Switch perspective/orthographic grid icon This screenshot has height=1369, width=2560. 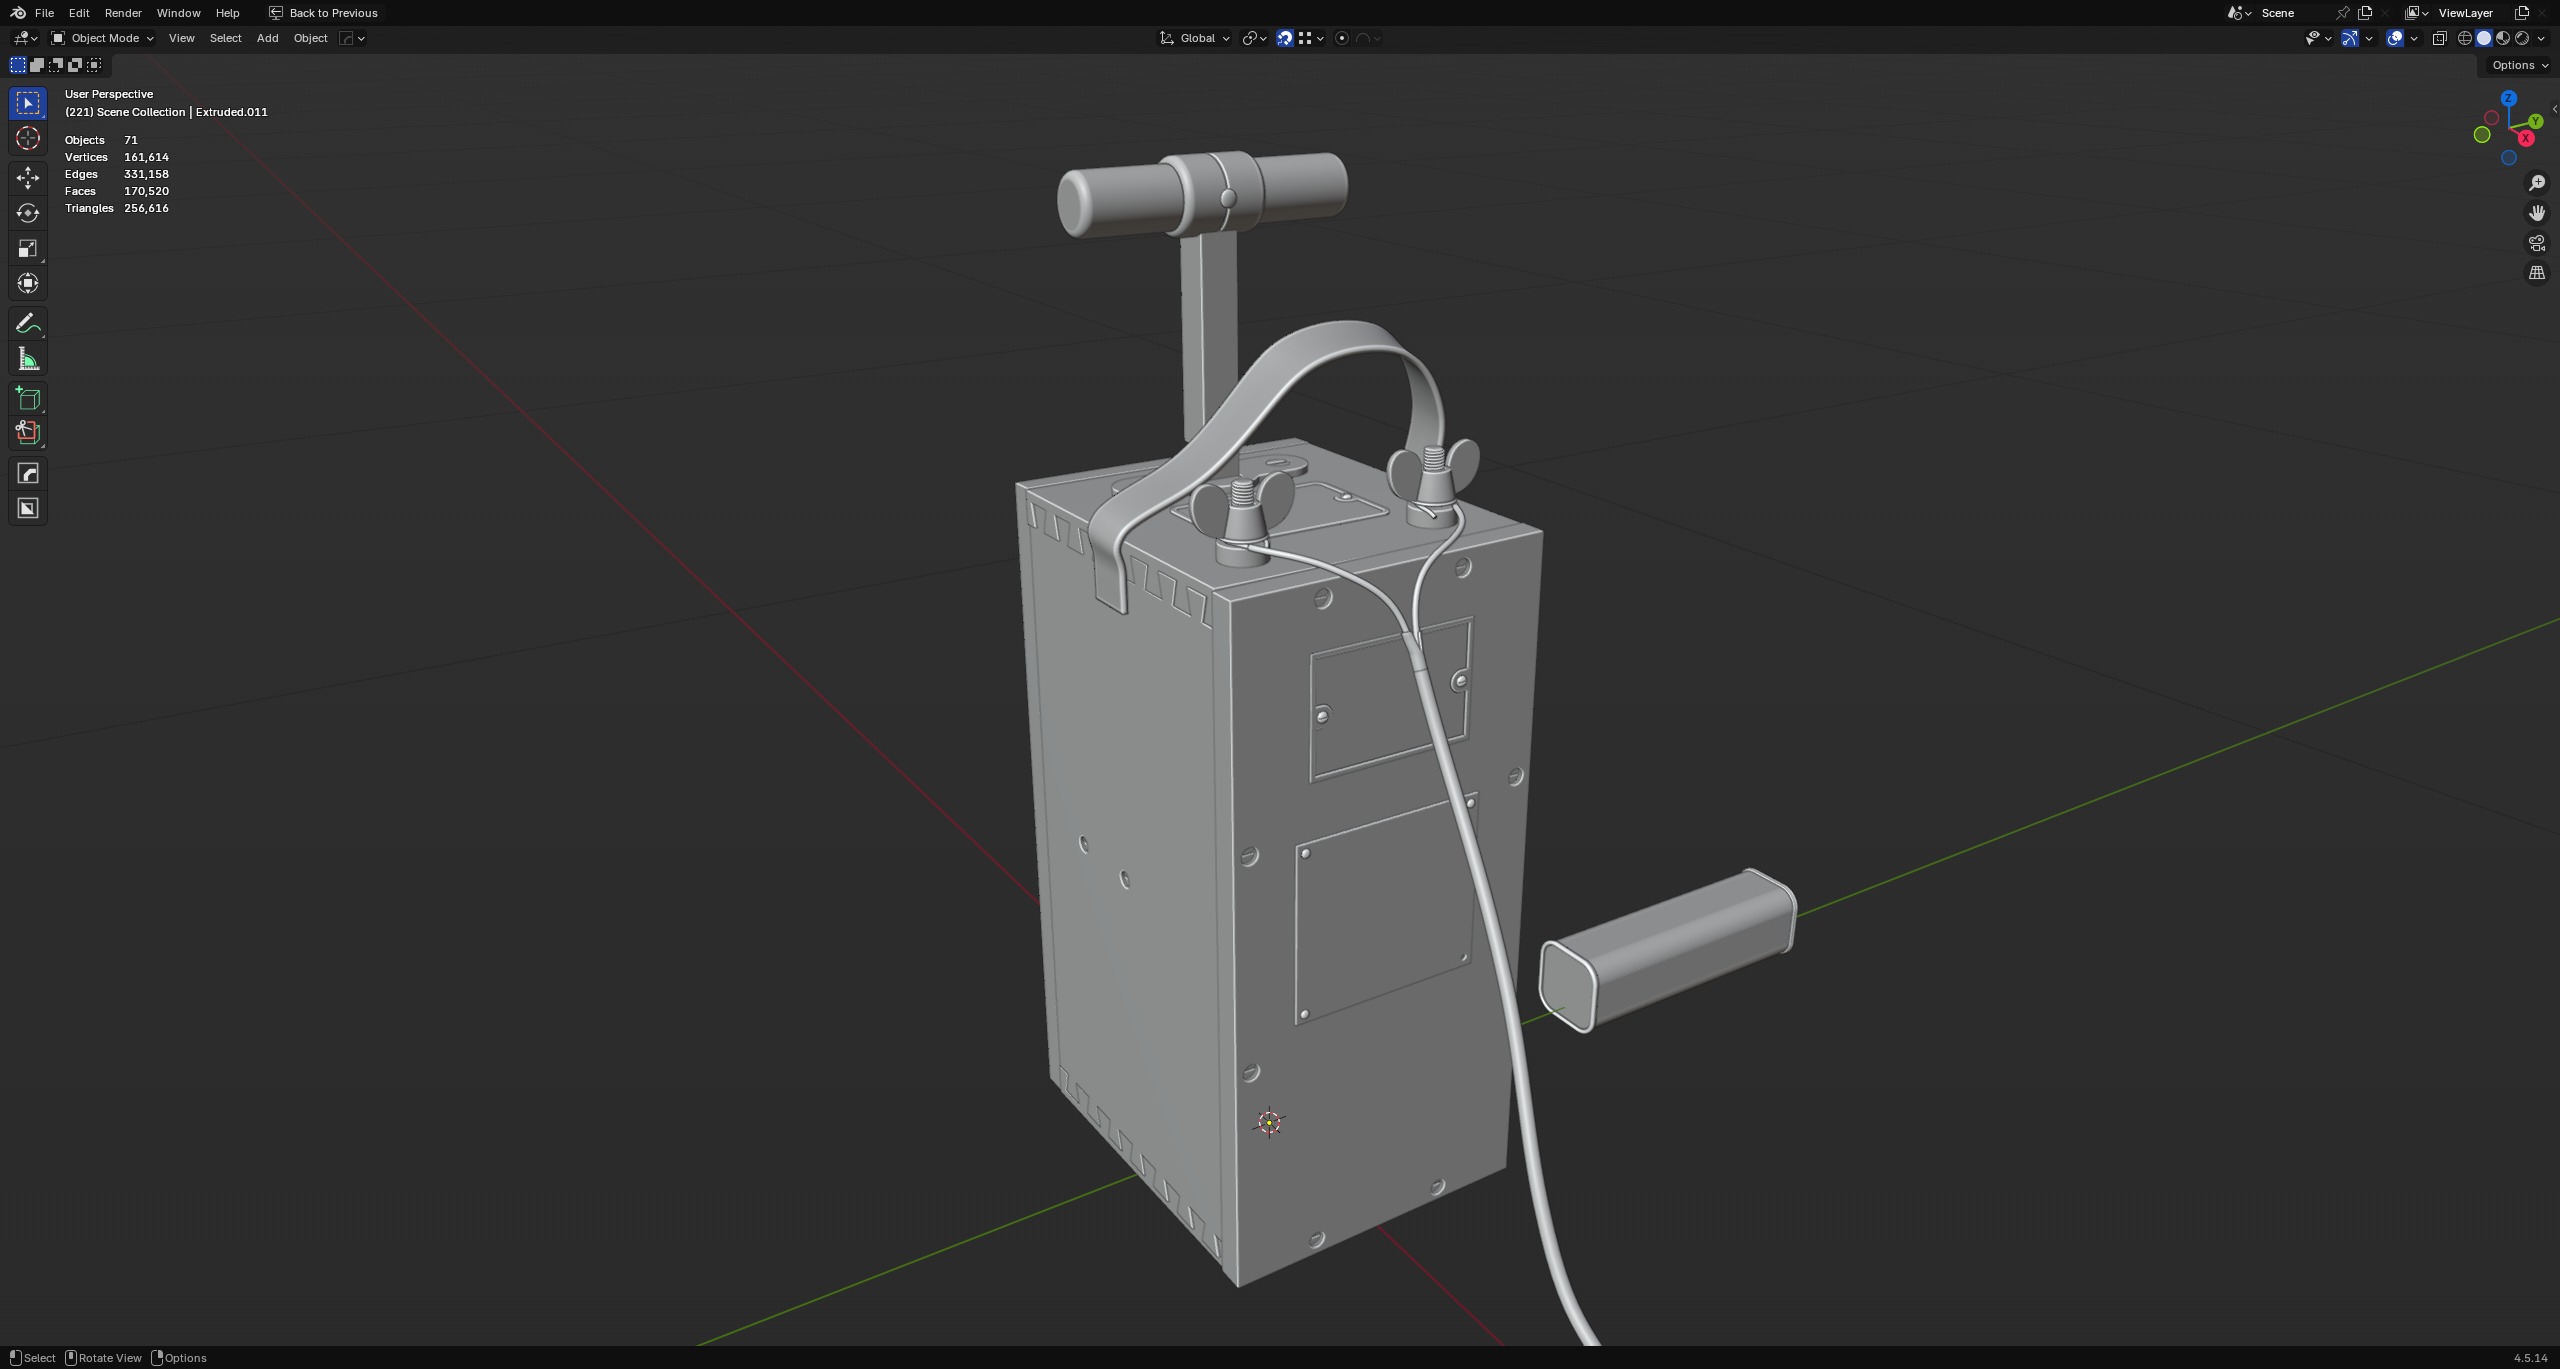coord(2537,273)
